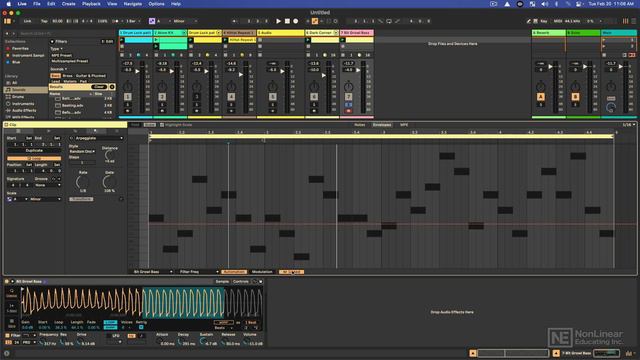Click the Tap tempo button

tap(44, 21)
